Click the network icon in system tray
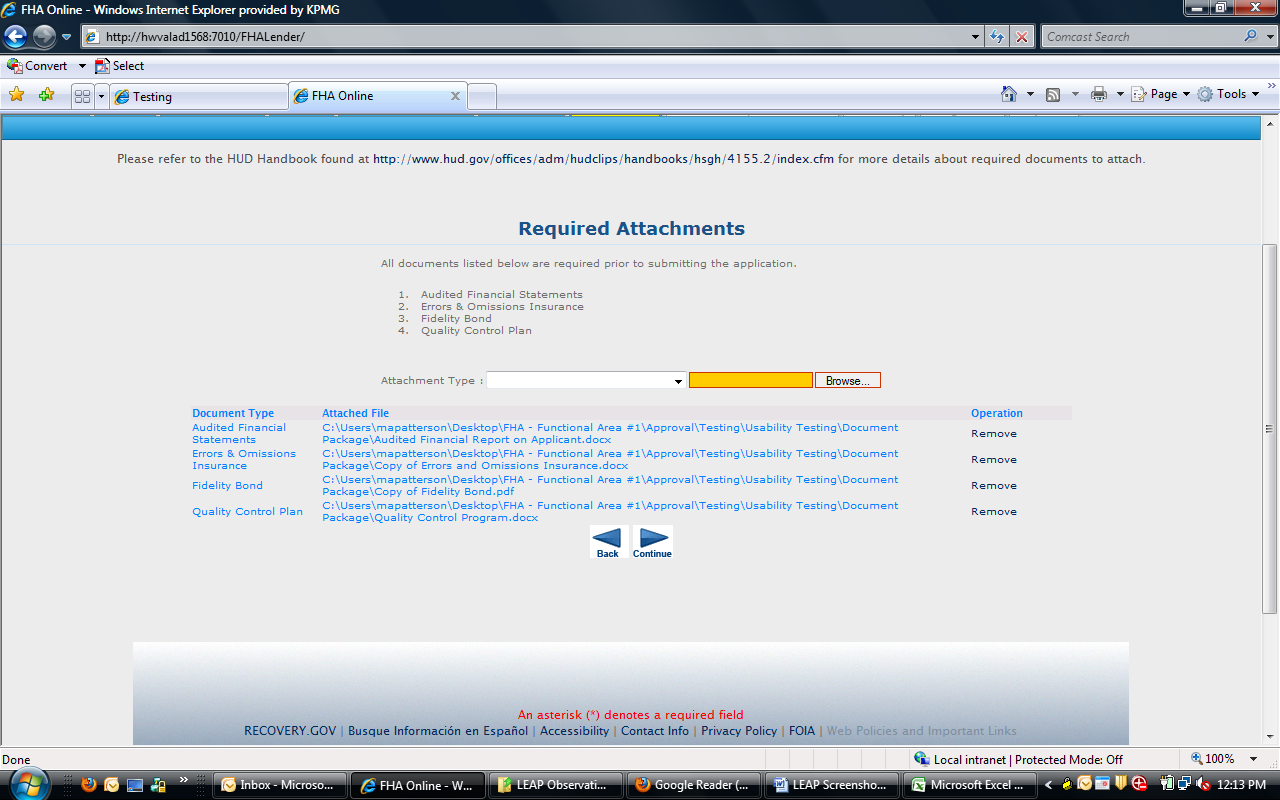This screenshot has height=800, width=1280. point(1184,785)
